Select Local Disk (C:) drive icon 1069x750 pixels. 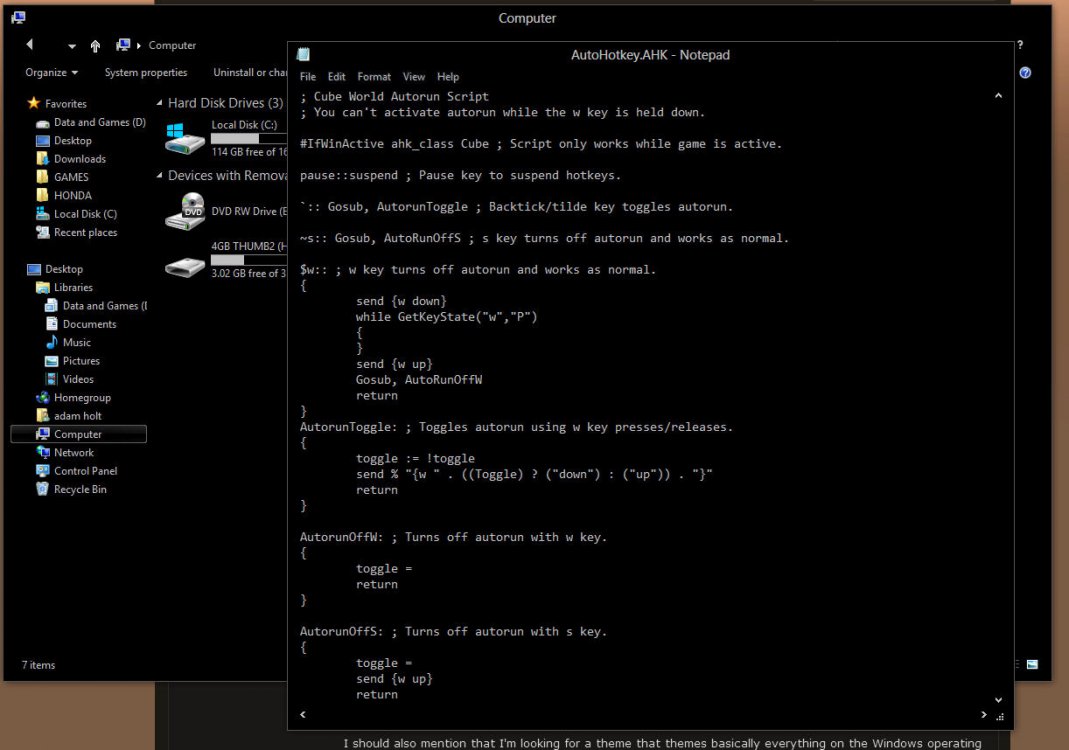coord(185,139)
